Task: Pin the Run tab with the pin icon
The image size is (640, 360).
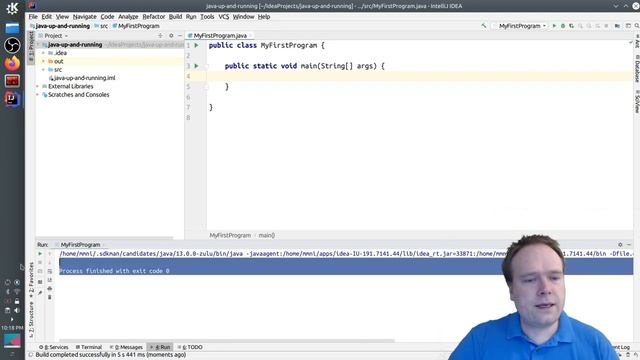Action: (x=40, y=293)
